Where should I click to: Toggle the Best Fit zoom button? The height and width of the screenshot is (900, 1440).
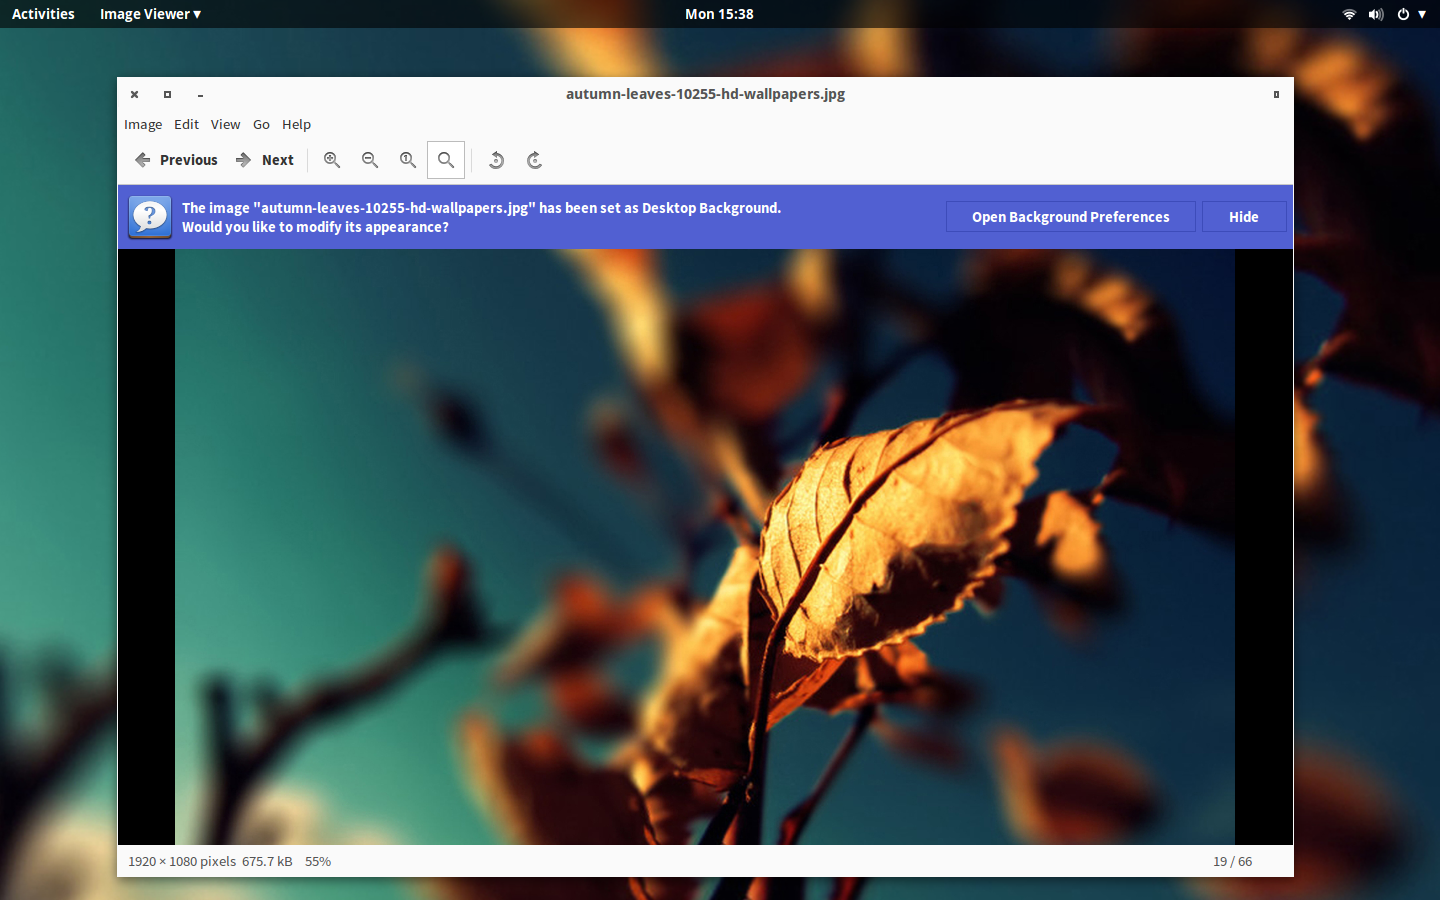(x=446, y=160)
